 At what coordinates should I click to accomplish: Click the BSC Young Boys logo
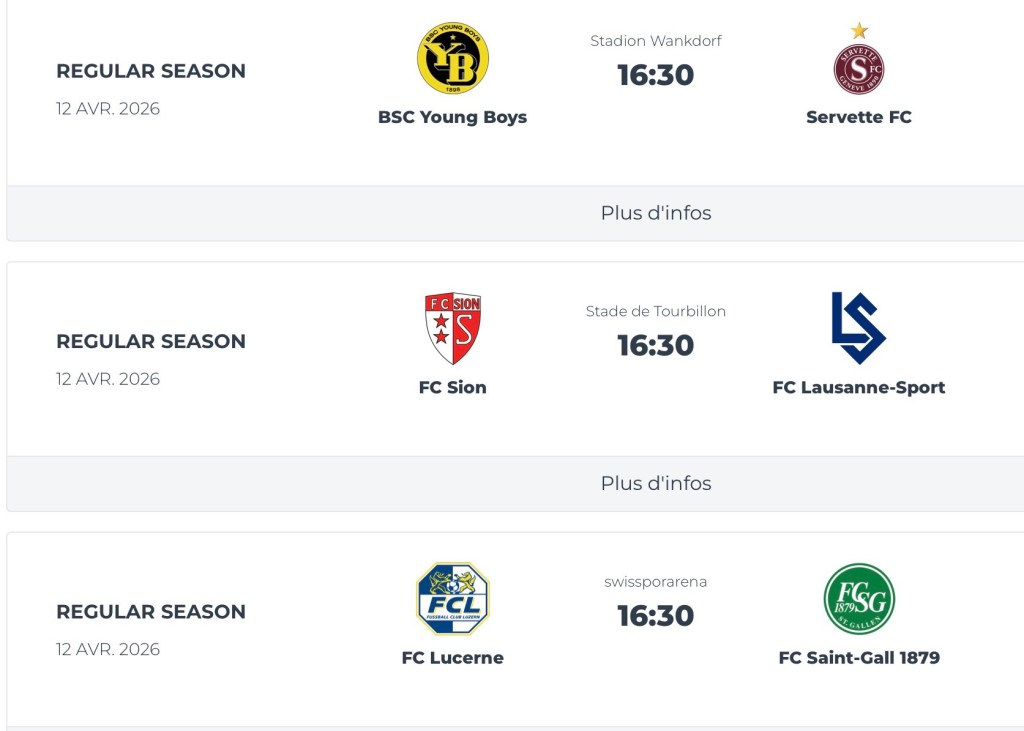(452, 58)
